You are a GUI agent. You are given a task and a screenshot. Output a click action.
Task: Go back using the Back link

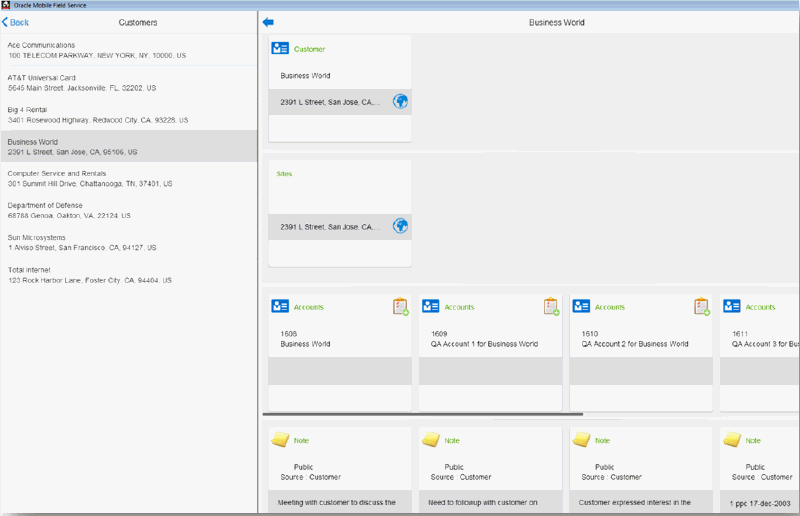[15, 22]
